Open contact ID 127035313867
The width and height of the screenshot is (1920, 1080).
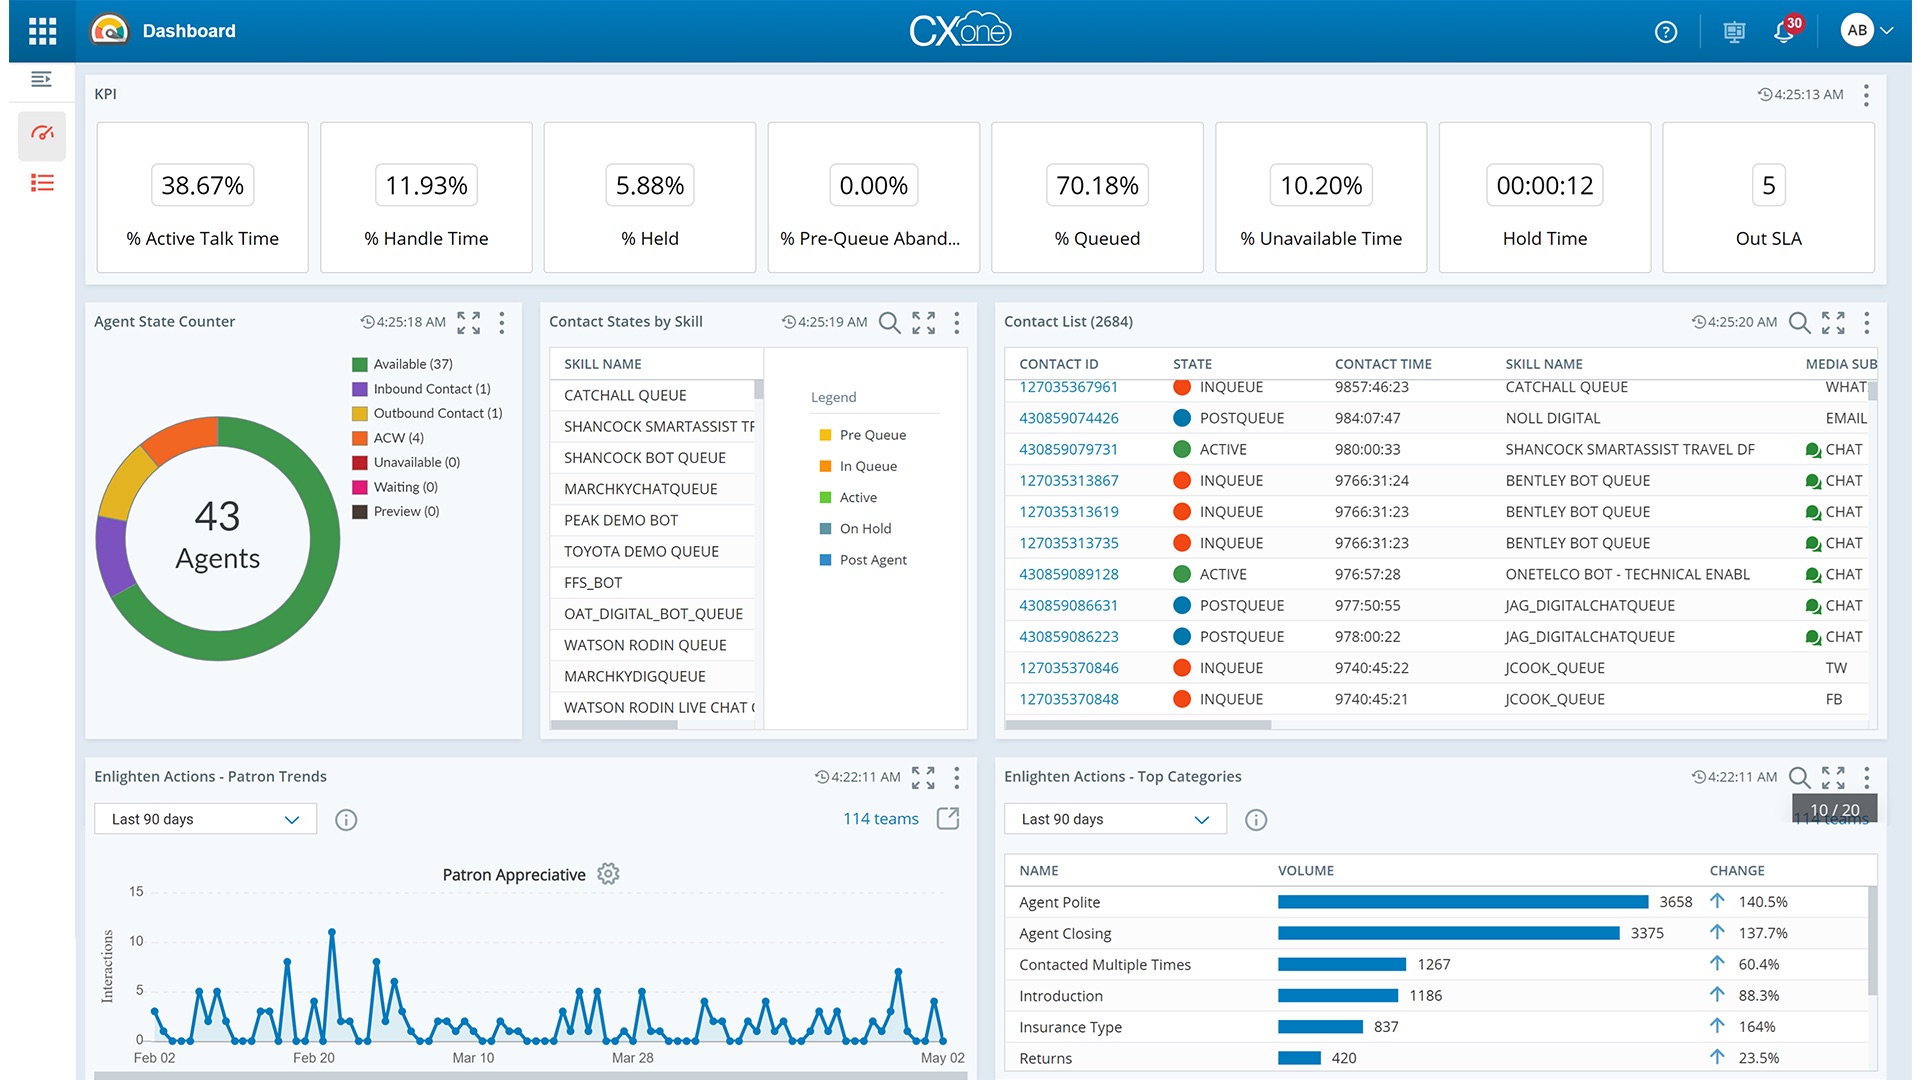point(1069,480)
